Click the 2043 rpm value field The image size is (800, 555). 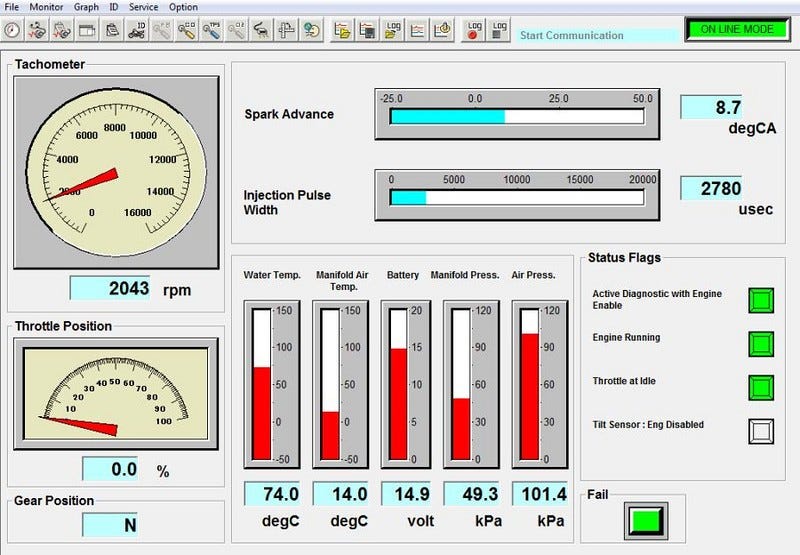point(110,288)
